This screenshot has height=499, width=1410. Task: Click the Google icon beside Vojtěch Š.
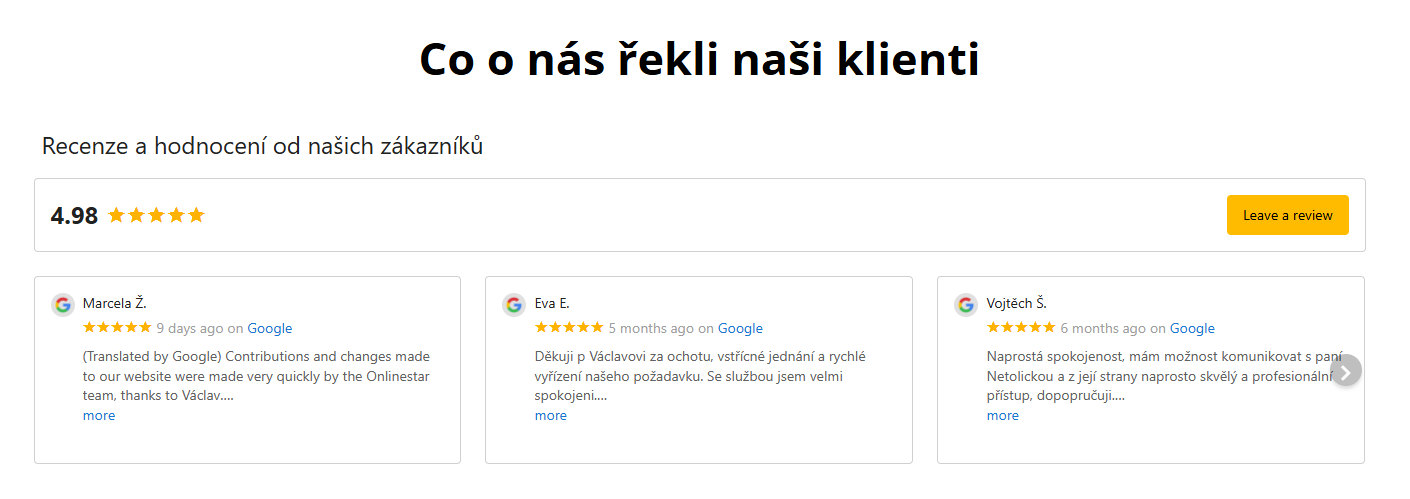(x=966, y=305)
